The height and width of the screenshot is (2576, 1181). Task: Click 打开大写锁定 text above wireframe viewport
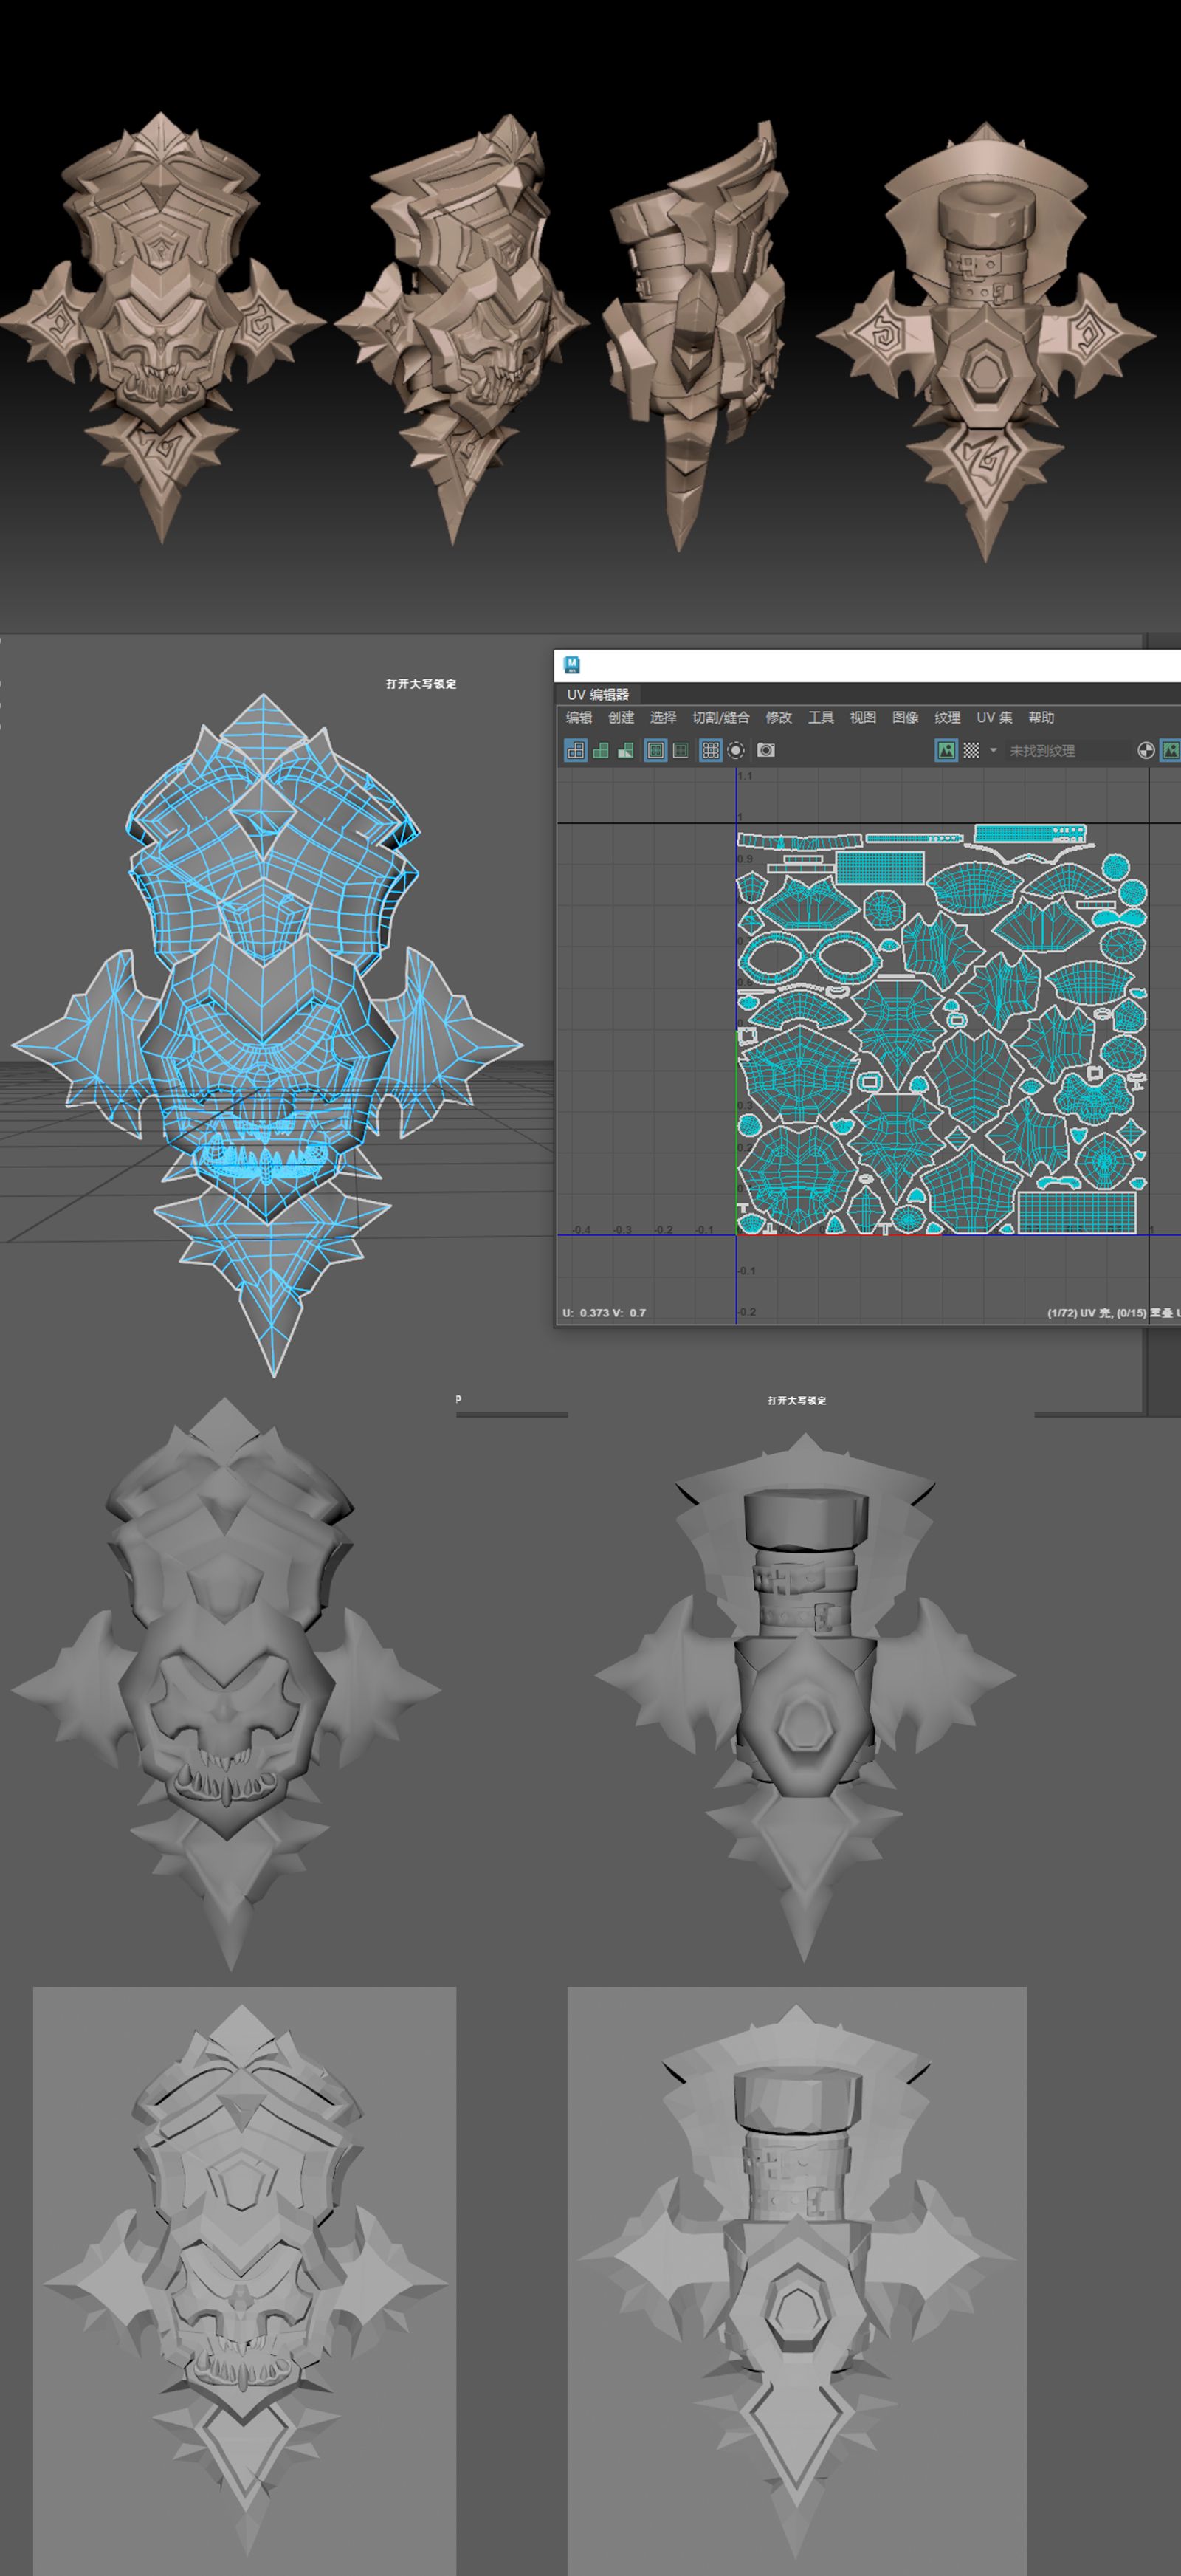pyautogui.click(x=421, y=684)
